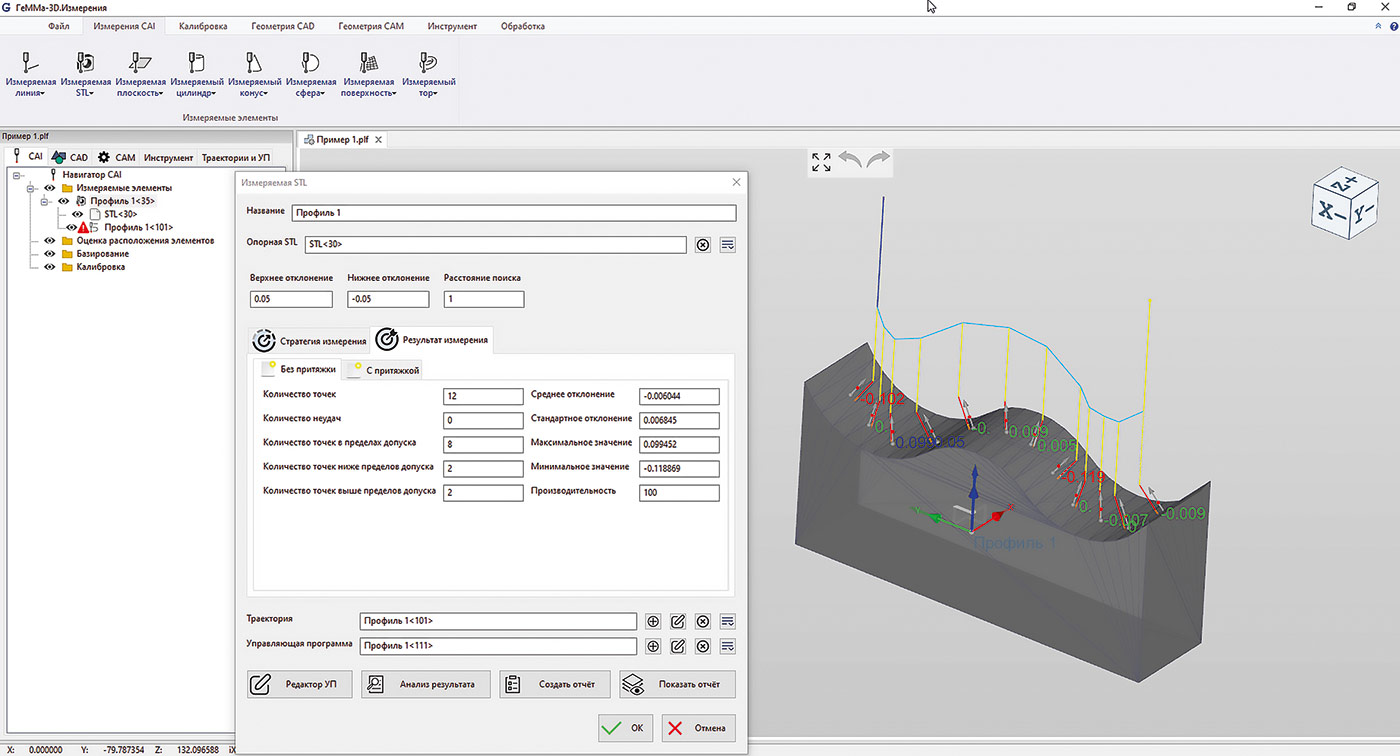Screen dimensions: 1400x756
Task: Add Управляющая программа with plus icon
Action: [653, 646]
